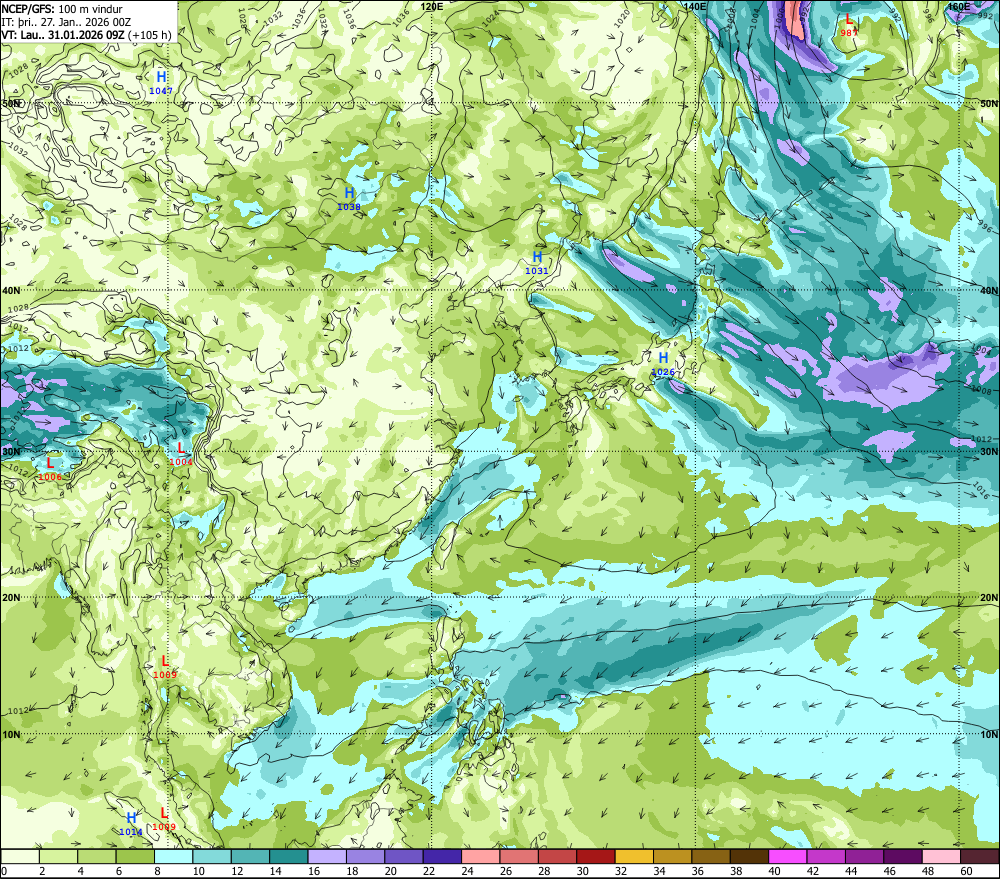Viewport: 1000px width, 879px height.
Task: Select the L 1009 marker beside H 1014
Action: point(164,818)
